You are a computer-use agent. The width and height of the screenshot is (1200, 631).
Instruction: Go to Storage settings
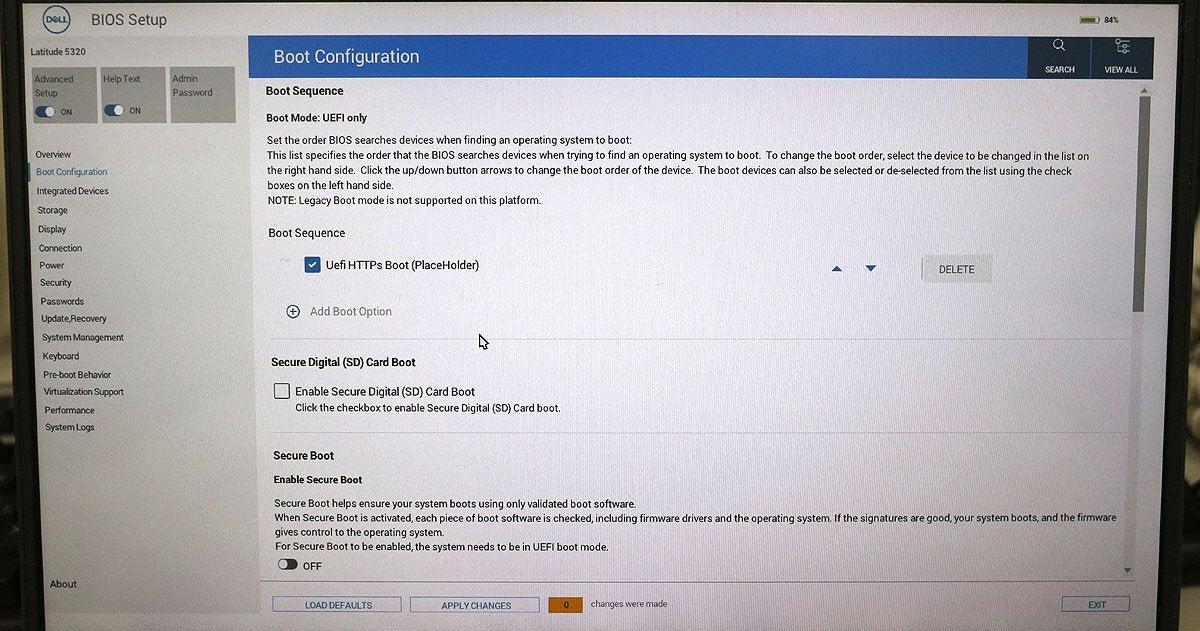point(53,210)
